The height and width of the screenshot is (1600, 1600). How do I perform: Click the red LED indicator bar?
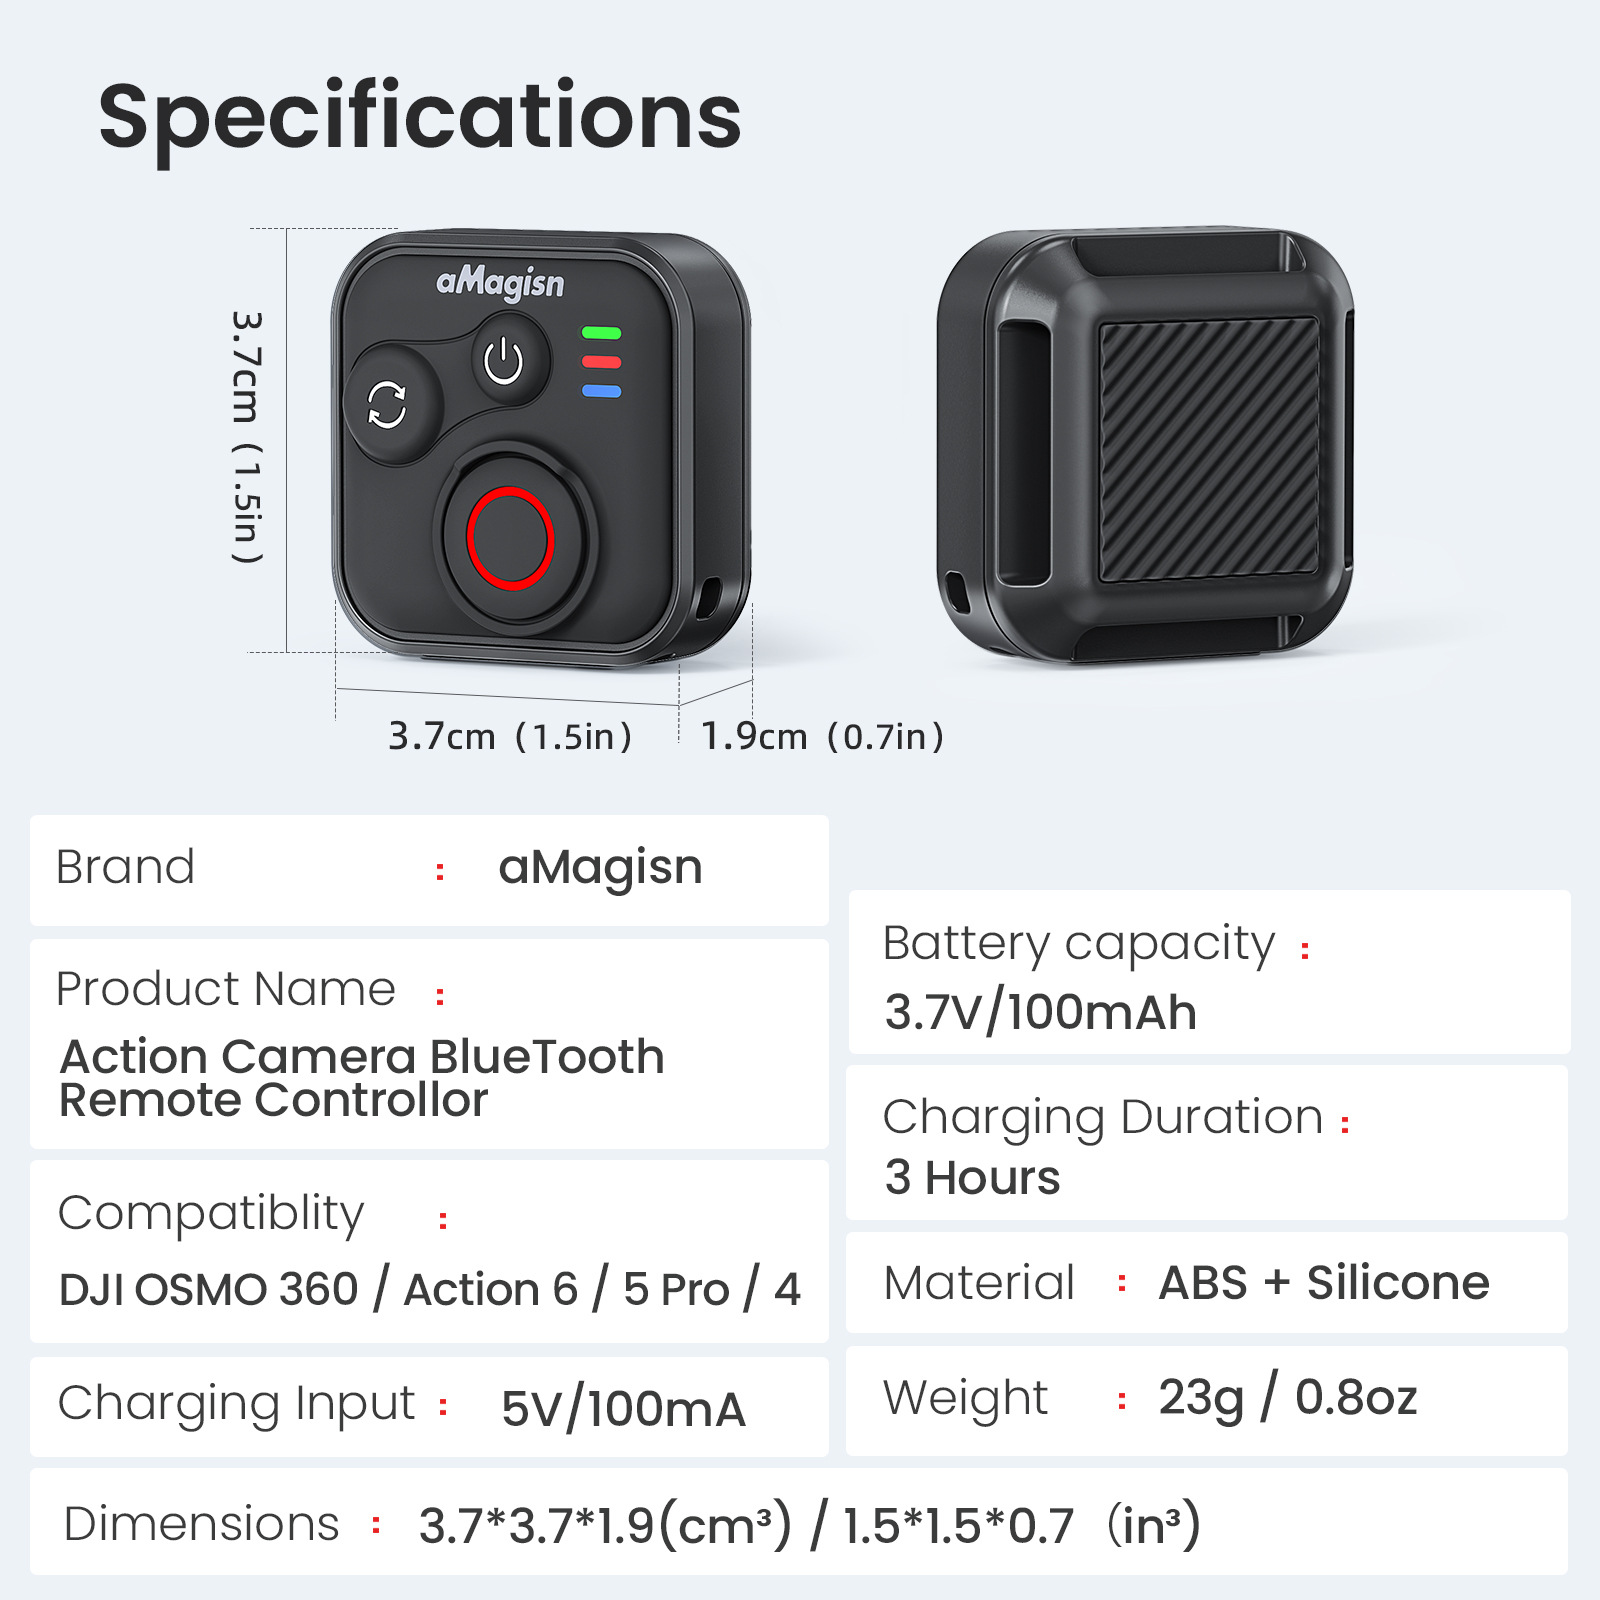601,362
